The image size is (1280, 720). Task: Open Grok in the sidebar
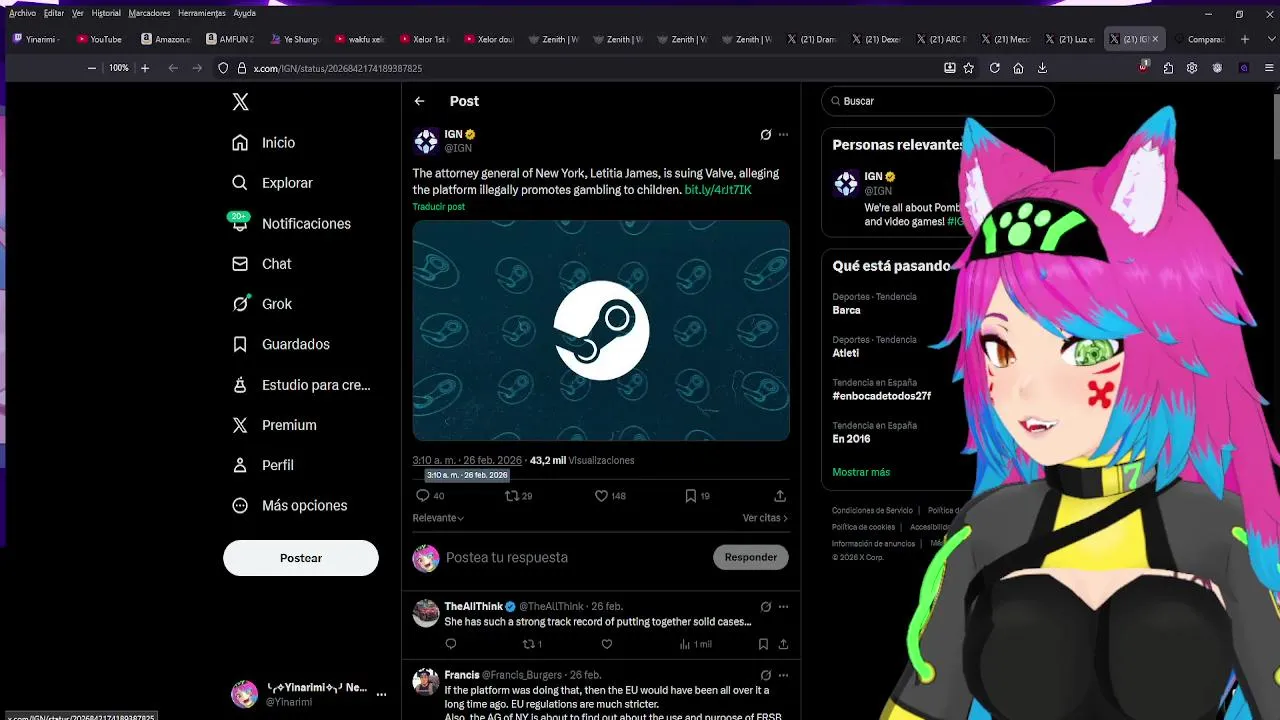tap(262, 304)
